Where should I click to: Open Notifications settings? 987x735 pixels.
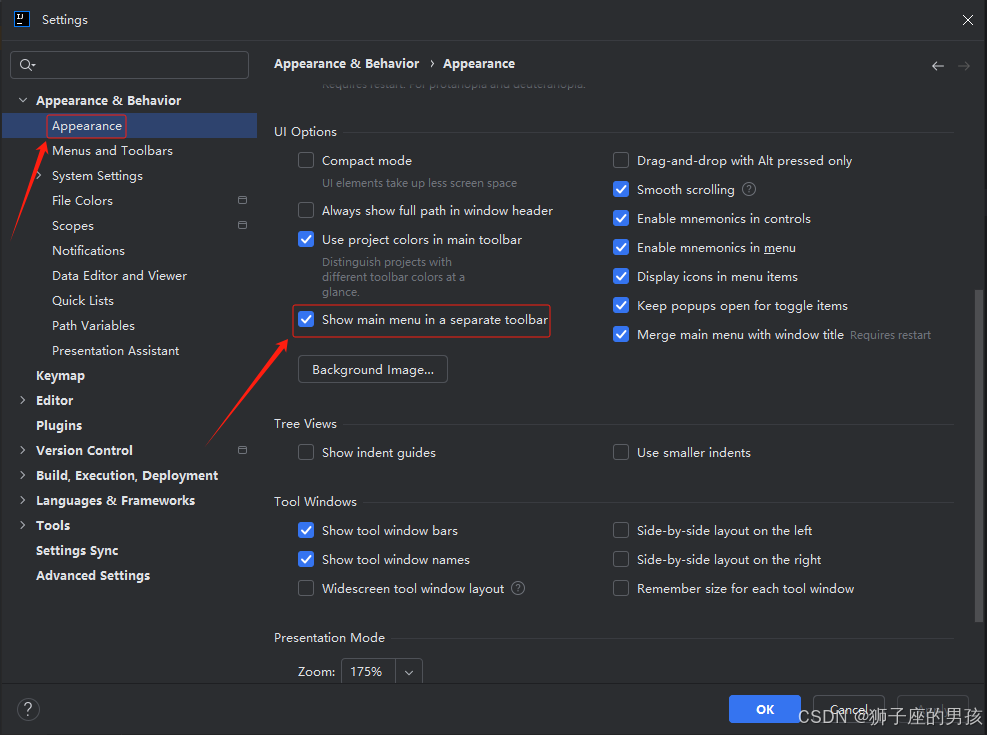(x=88, y=250)
